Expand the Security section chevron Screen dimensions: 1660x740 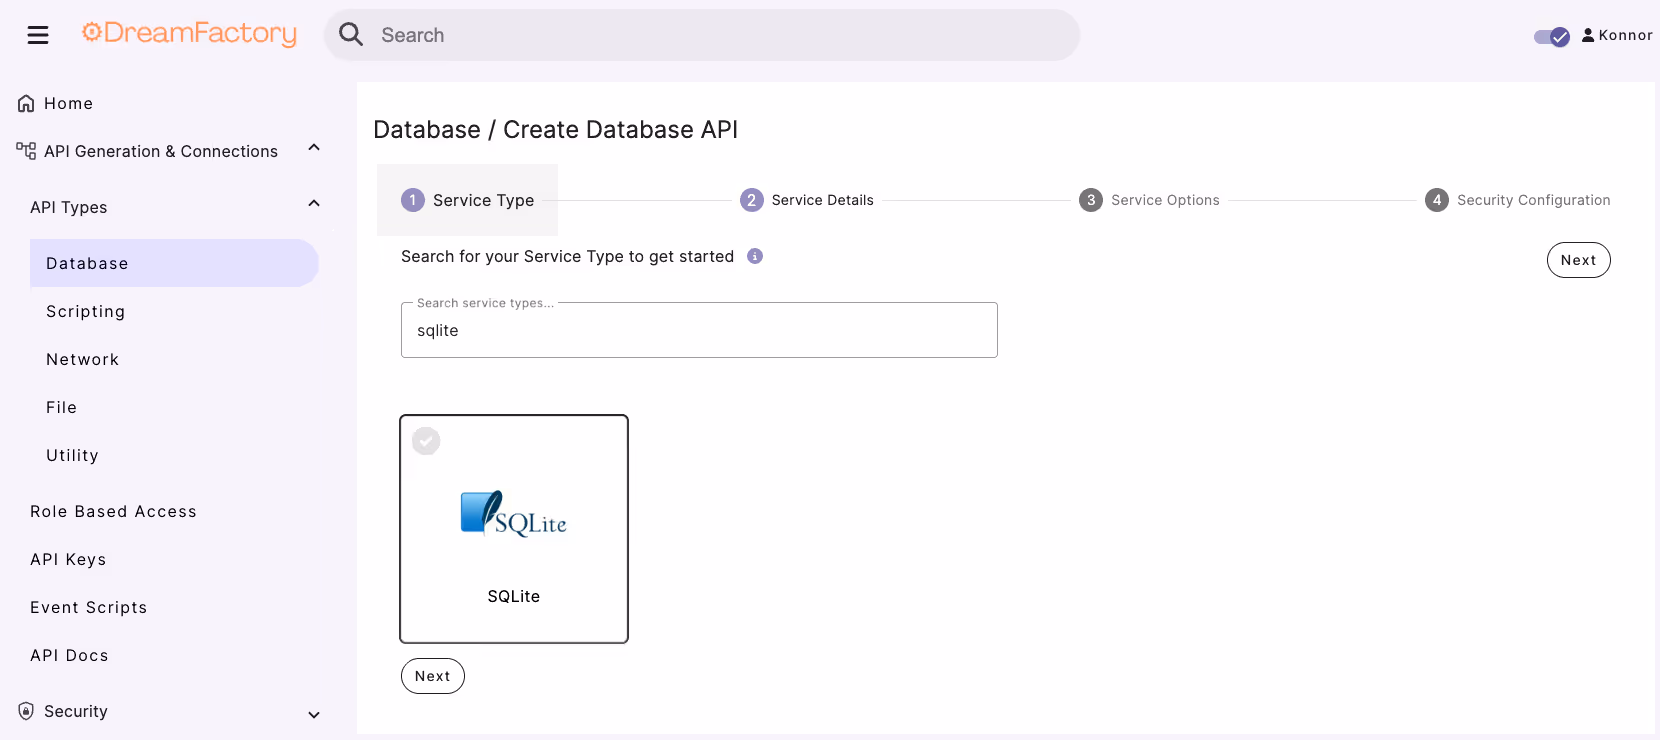click(314, 714)
